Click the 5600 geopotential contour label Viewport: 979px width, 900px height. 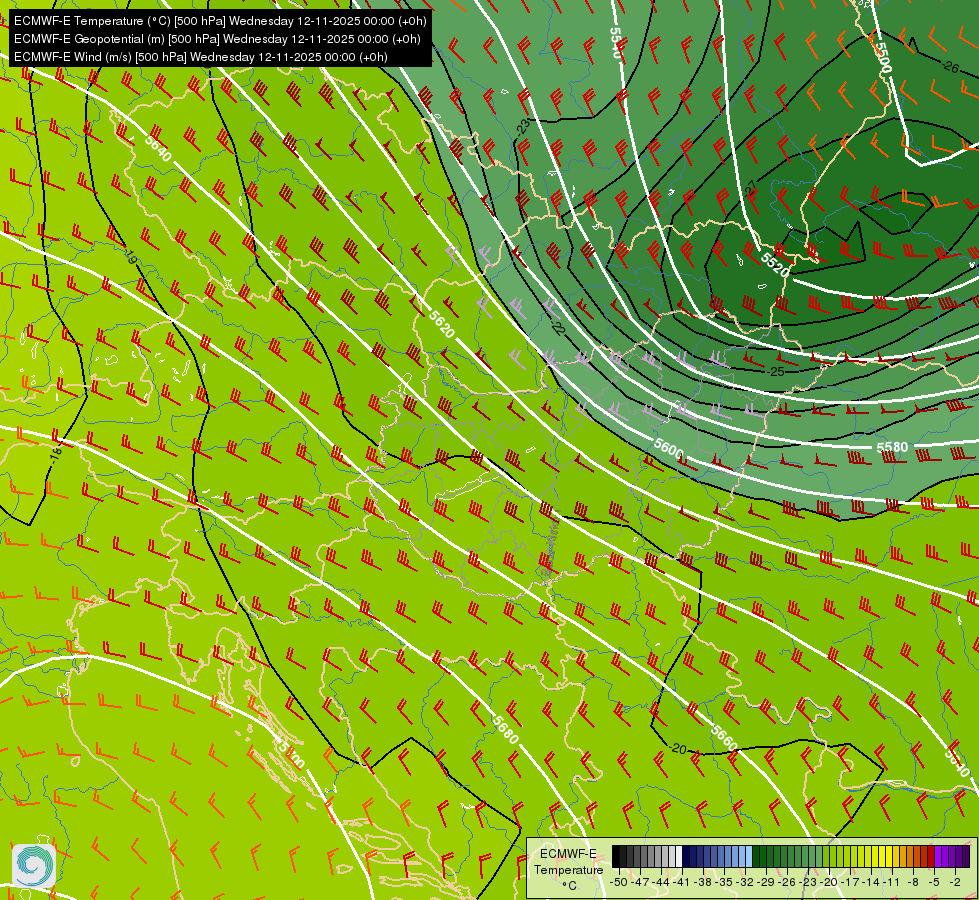coord(669,448)
